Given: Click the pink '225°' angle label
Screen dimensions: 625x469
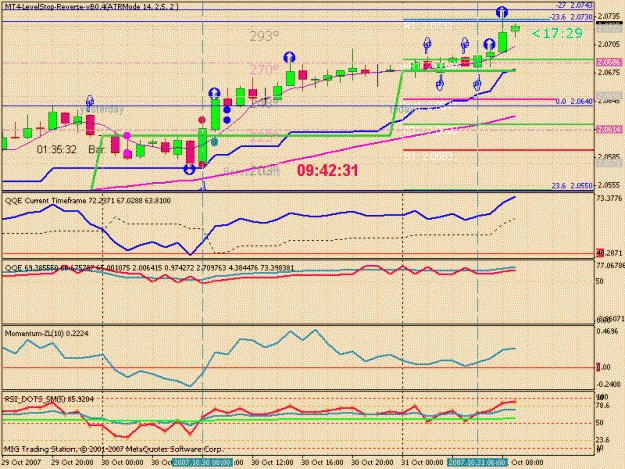Looking at the screenshot, I should pos(263,137).
